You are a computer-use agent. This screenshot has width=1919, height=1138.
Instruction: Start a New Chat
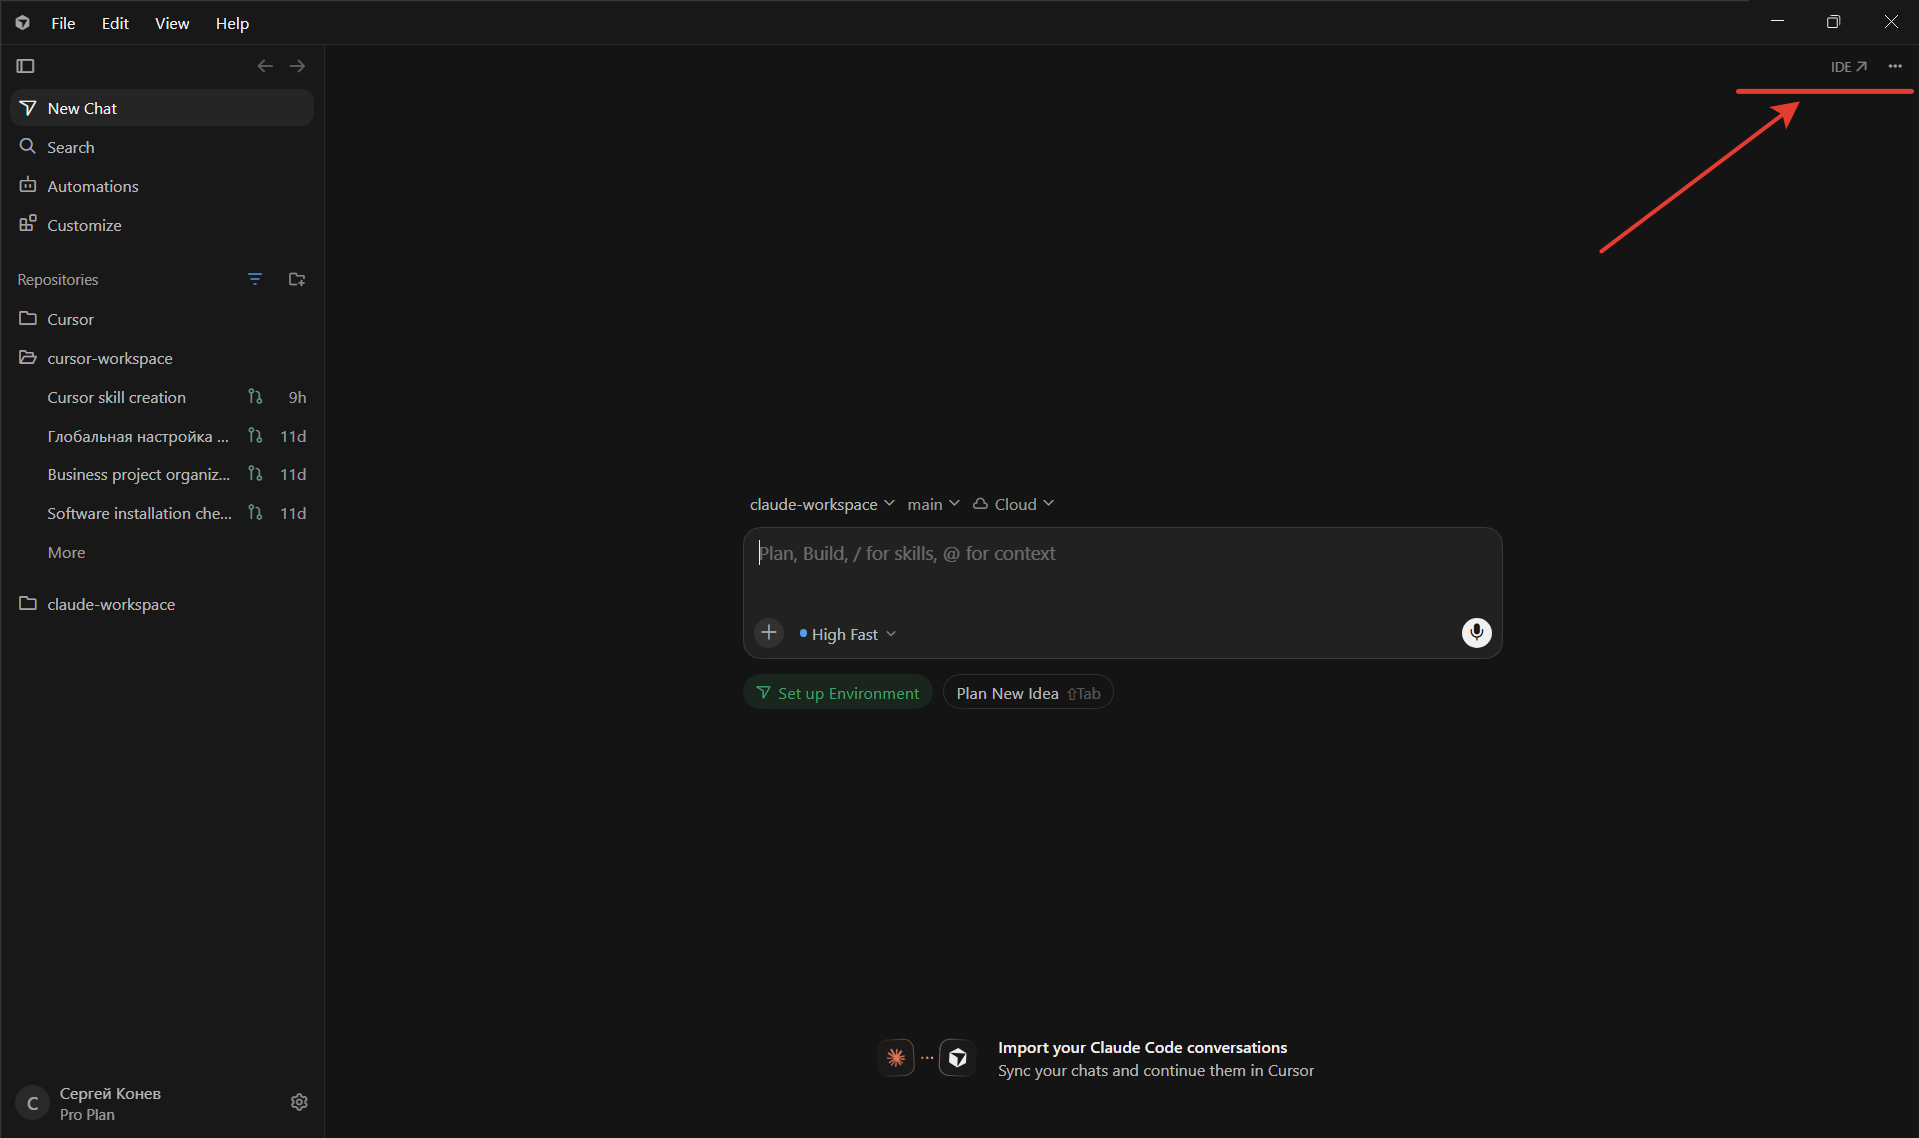pos(162,108)
